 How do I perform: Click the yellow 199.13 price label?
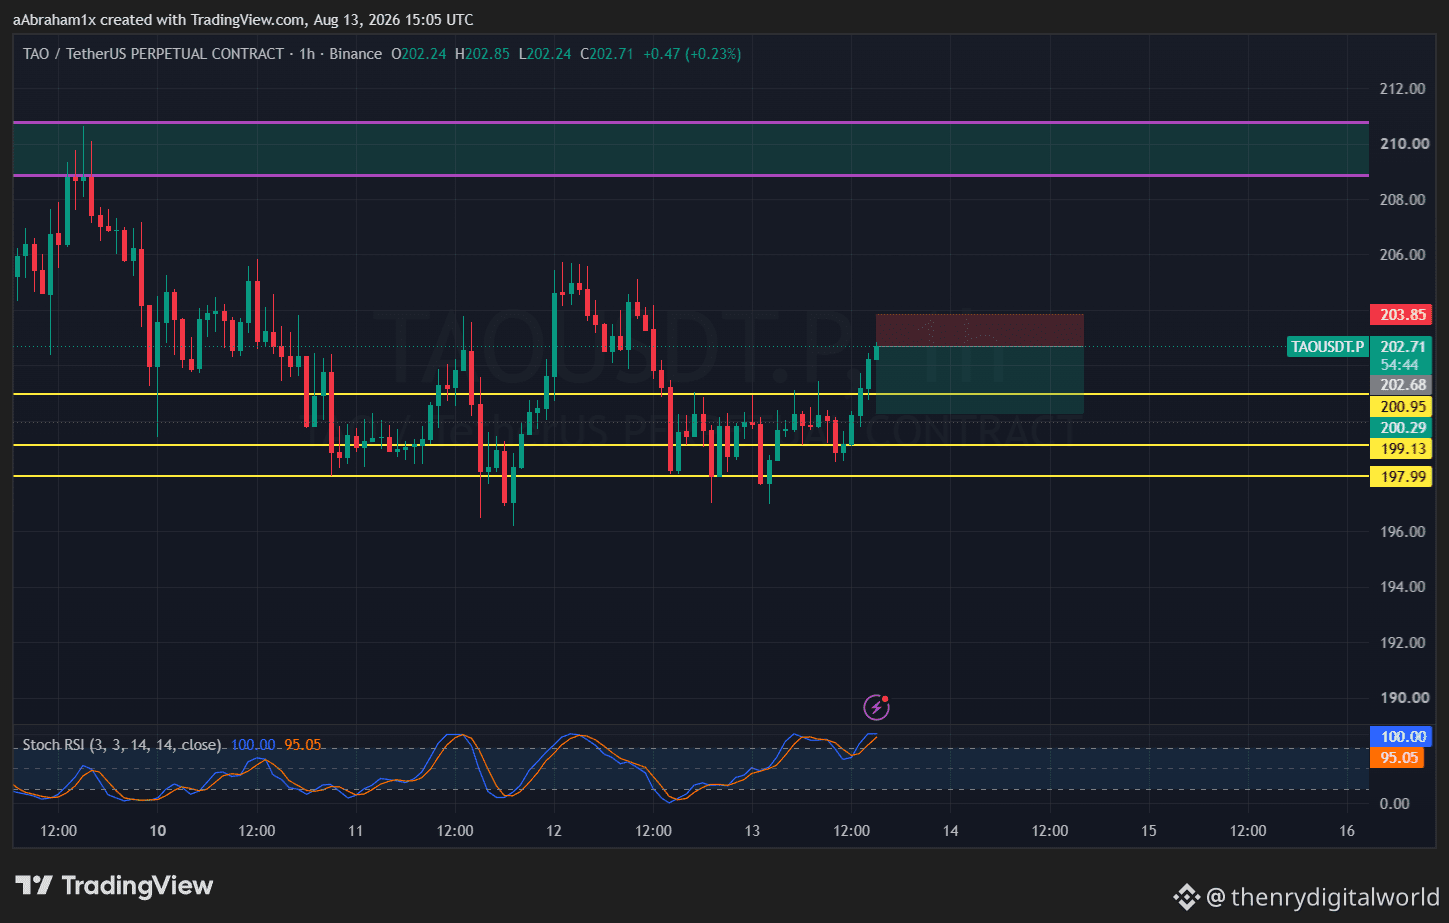pos(1401,449)
